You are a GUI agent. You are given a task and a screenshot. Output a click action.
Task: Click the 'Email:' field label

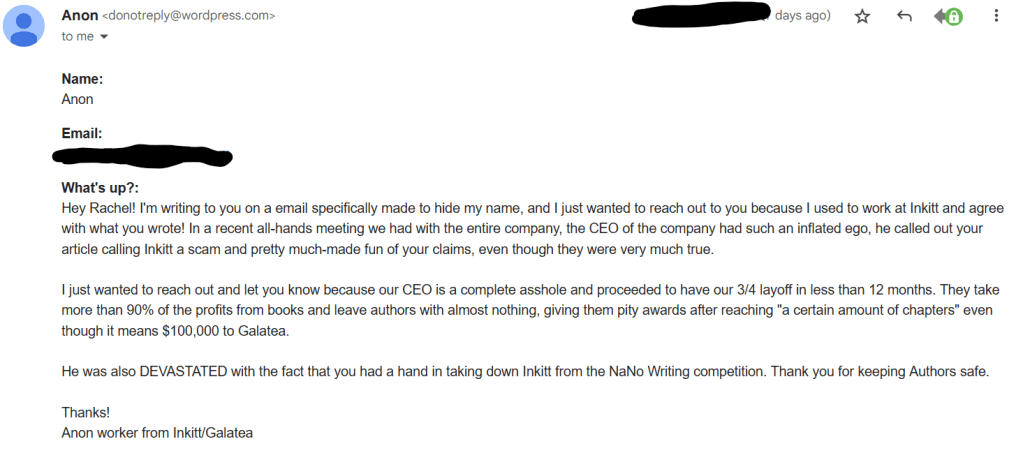83,133
